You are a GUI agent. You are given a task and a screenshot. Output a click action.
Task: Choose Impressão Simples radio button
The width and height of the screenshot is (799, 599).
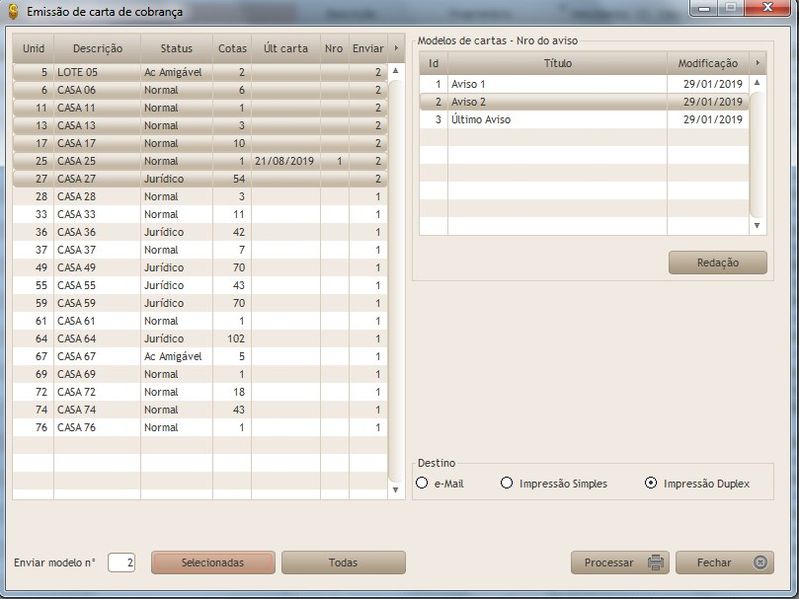click(x=507, y=483)
